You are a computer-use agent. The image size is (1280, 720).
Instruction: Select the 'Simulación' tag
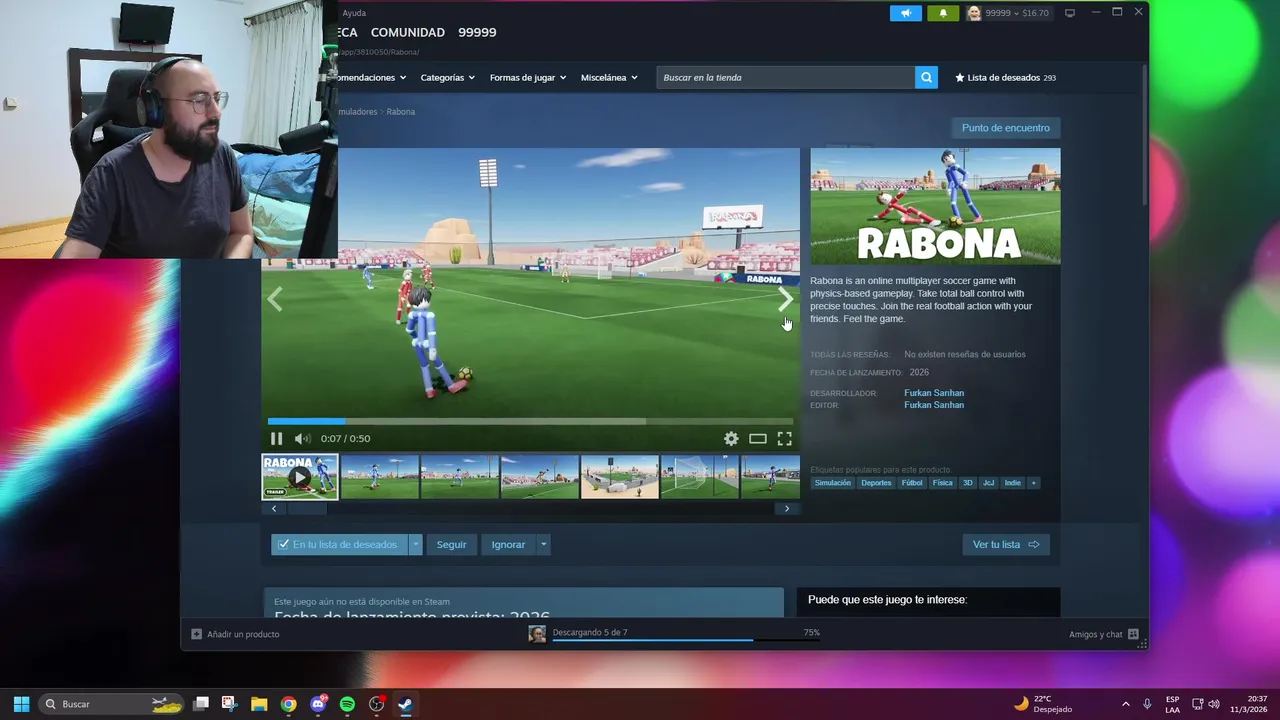coord(833,483)
